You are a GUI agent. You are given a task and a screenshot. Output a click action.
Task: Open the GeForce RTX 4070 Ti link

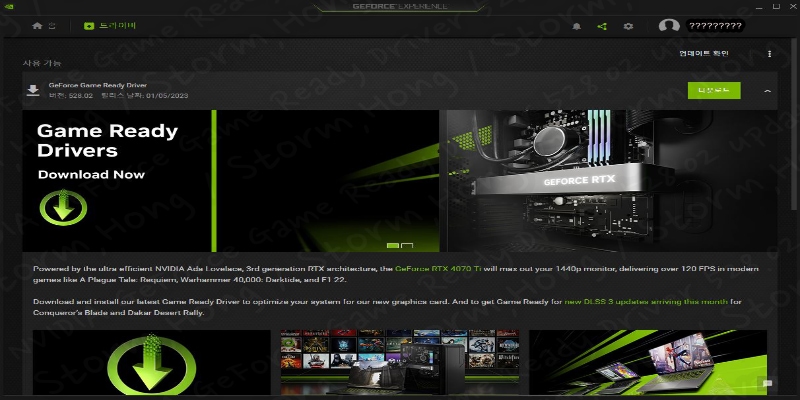click(438, 268)
